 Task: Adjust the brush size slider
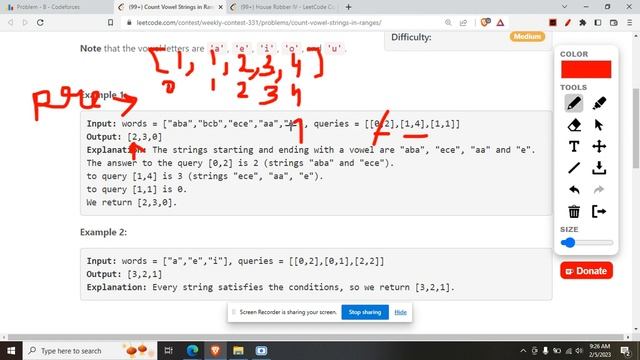coord(587,242)
